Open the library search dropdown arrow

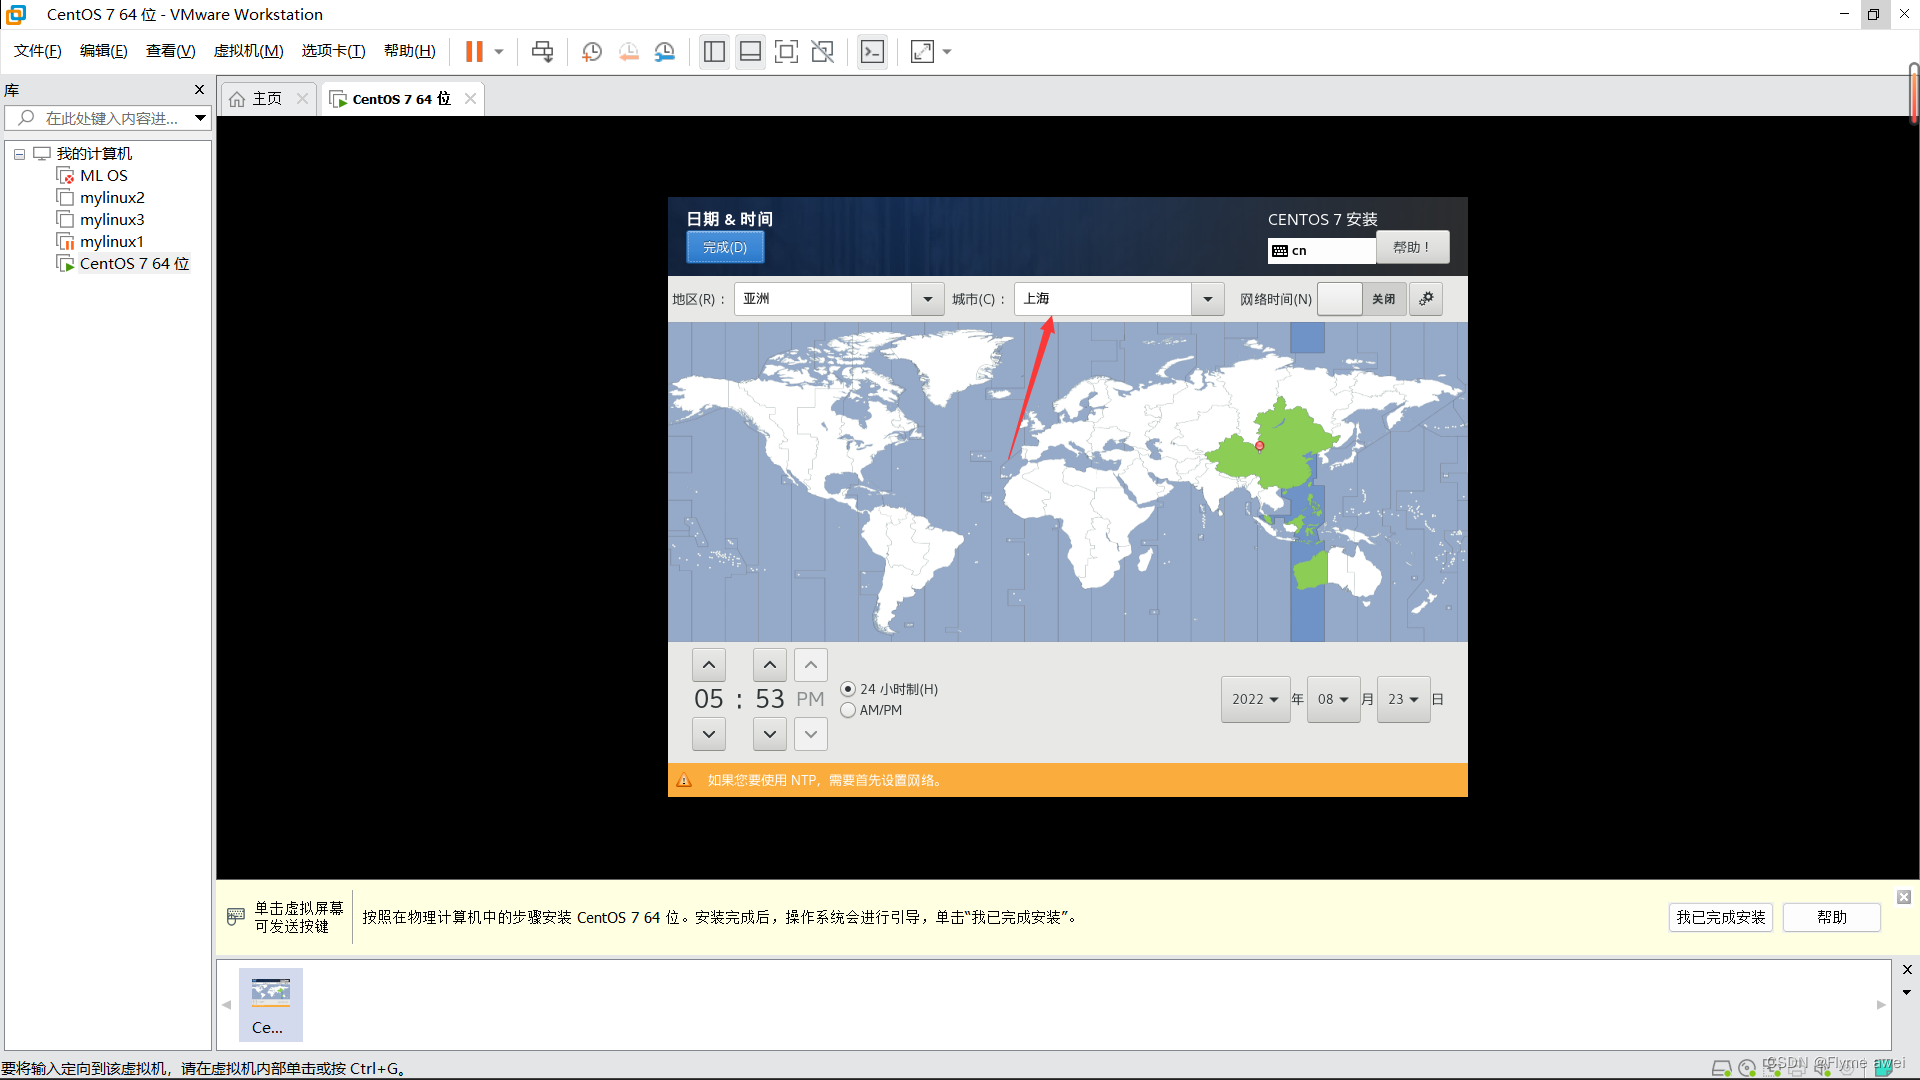pyautogui.click(x=200, y=118)
